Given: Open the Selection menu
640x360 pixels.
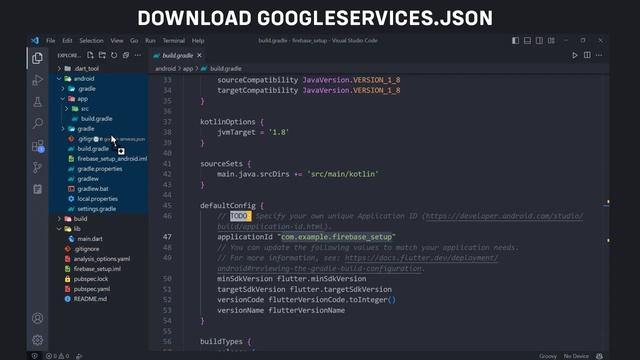Looking at the screenshot, I should pos(91,40).
